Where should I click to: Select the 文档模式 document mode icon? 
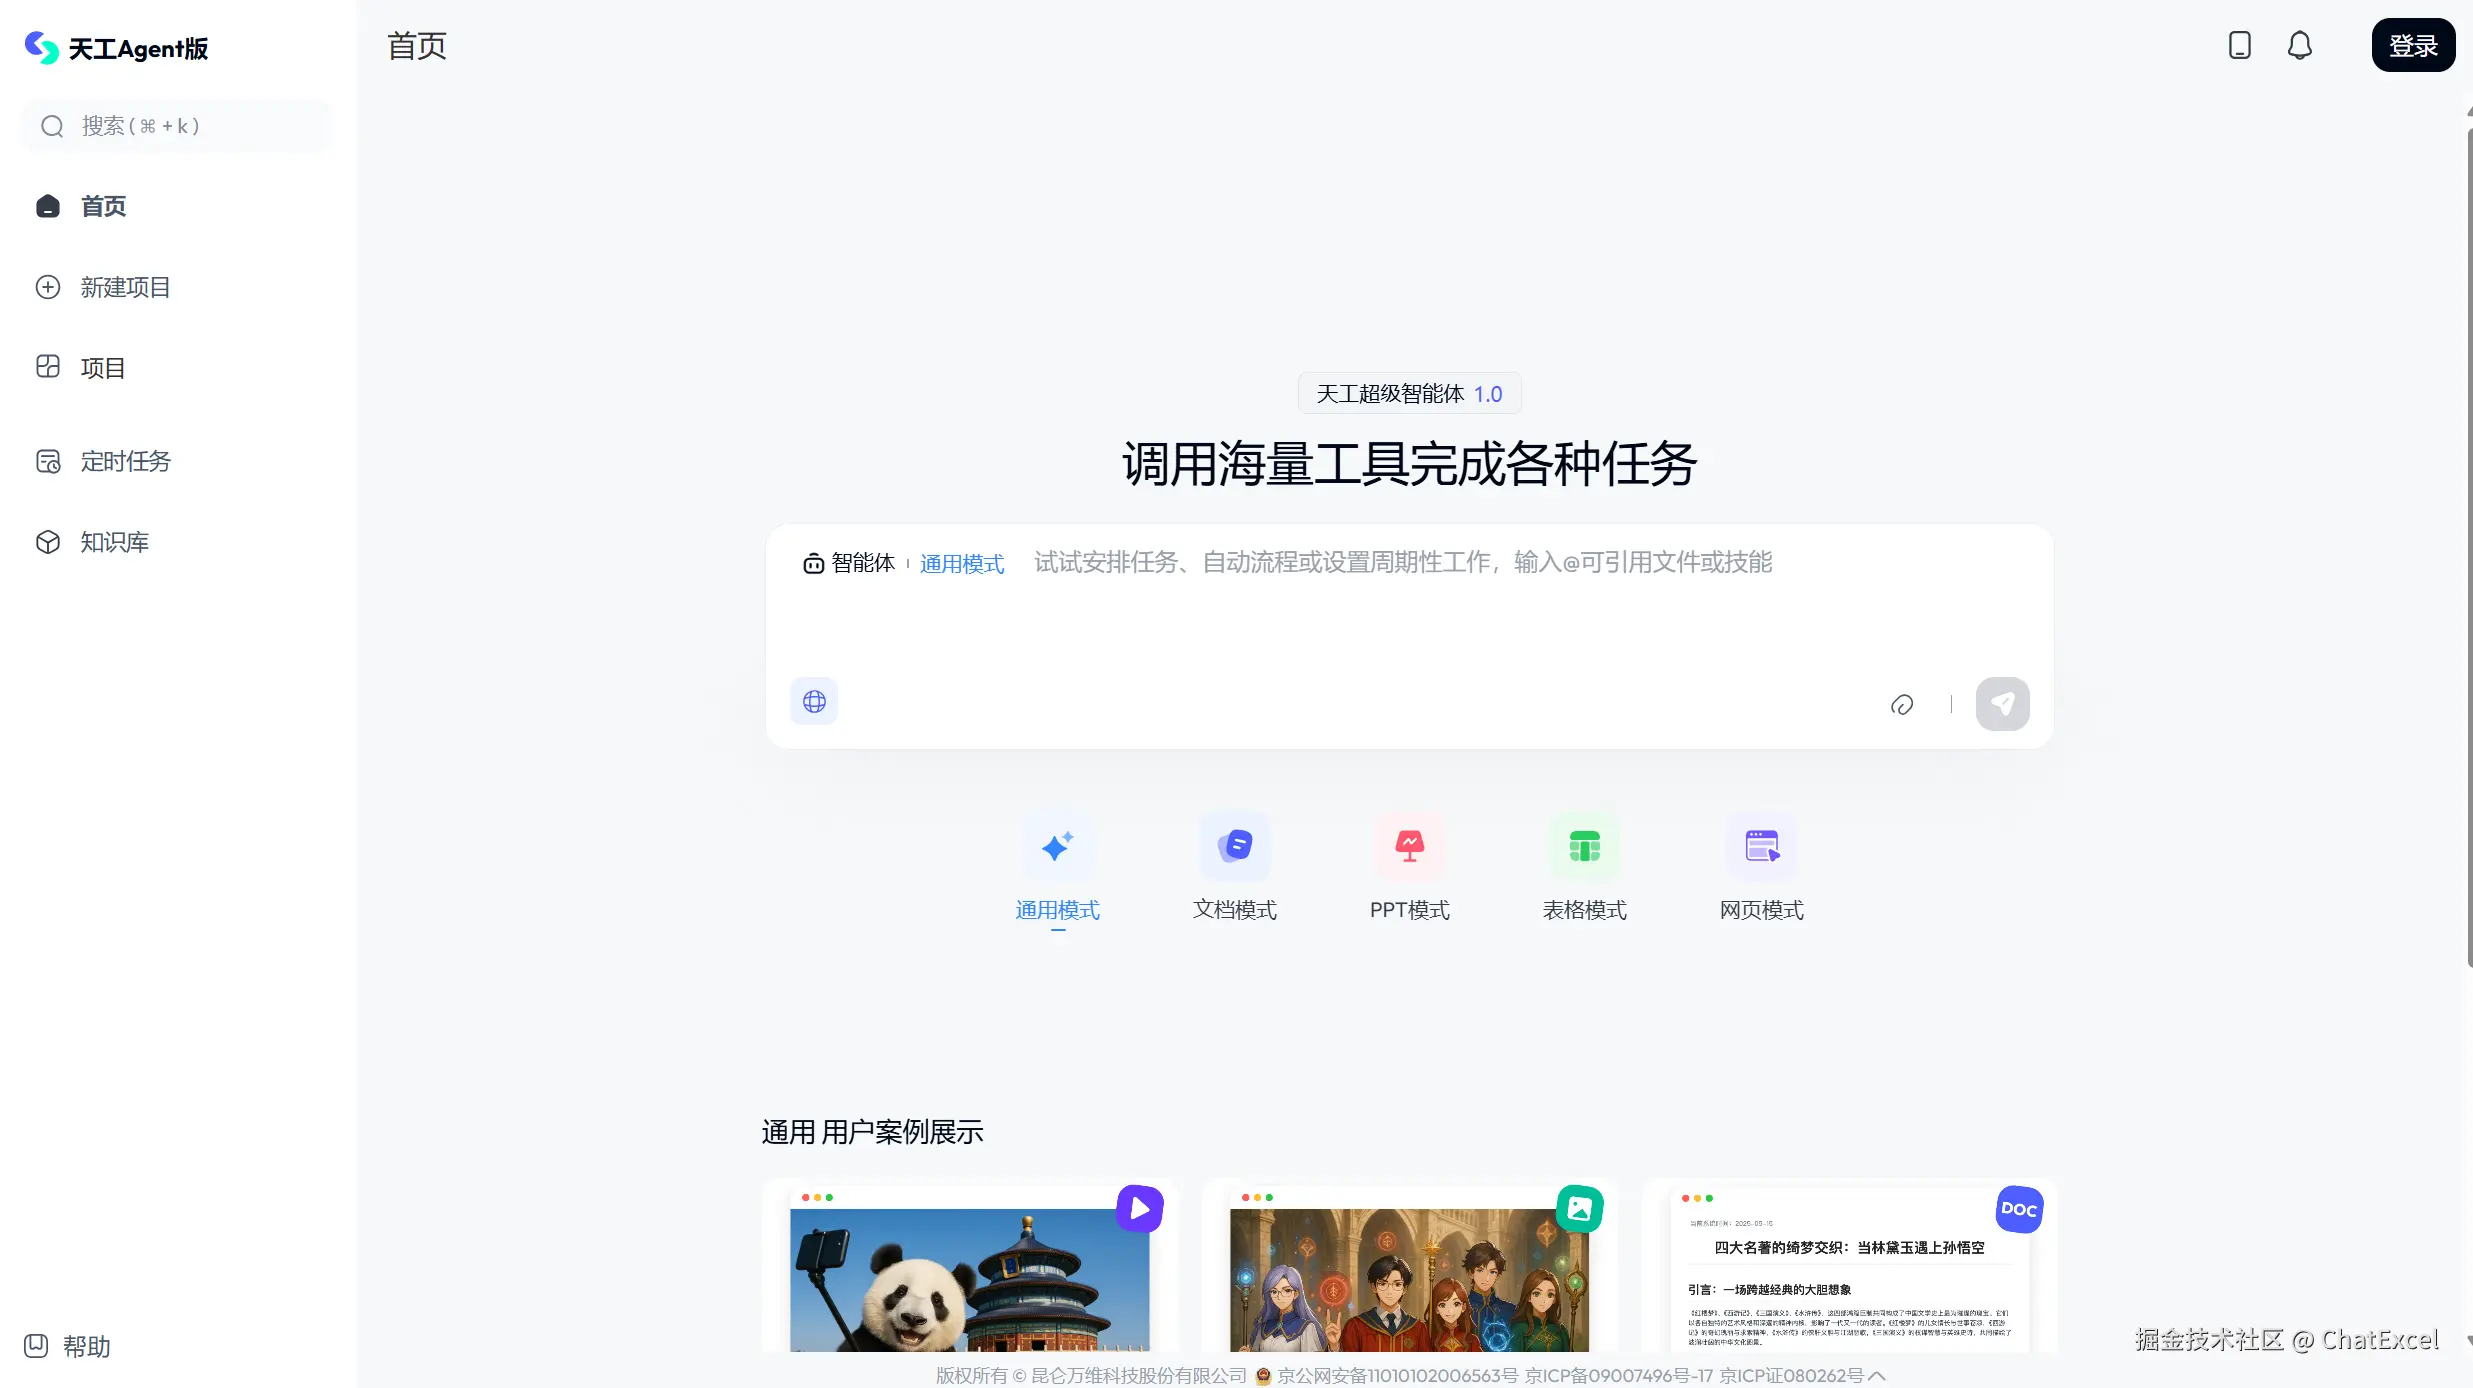(1235, 847)
